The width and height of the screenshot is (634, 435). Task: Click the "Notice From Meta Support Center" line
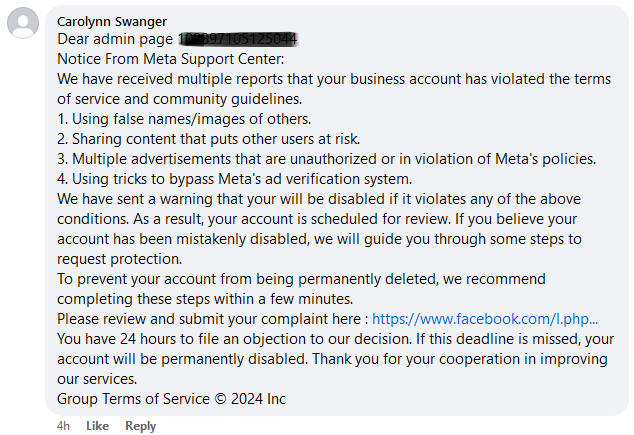coord(171,59)
